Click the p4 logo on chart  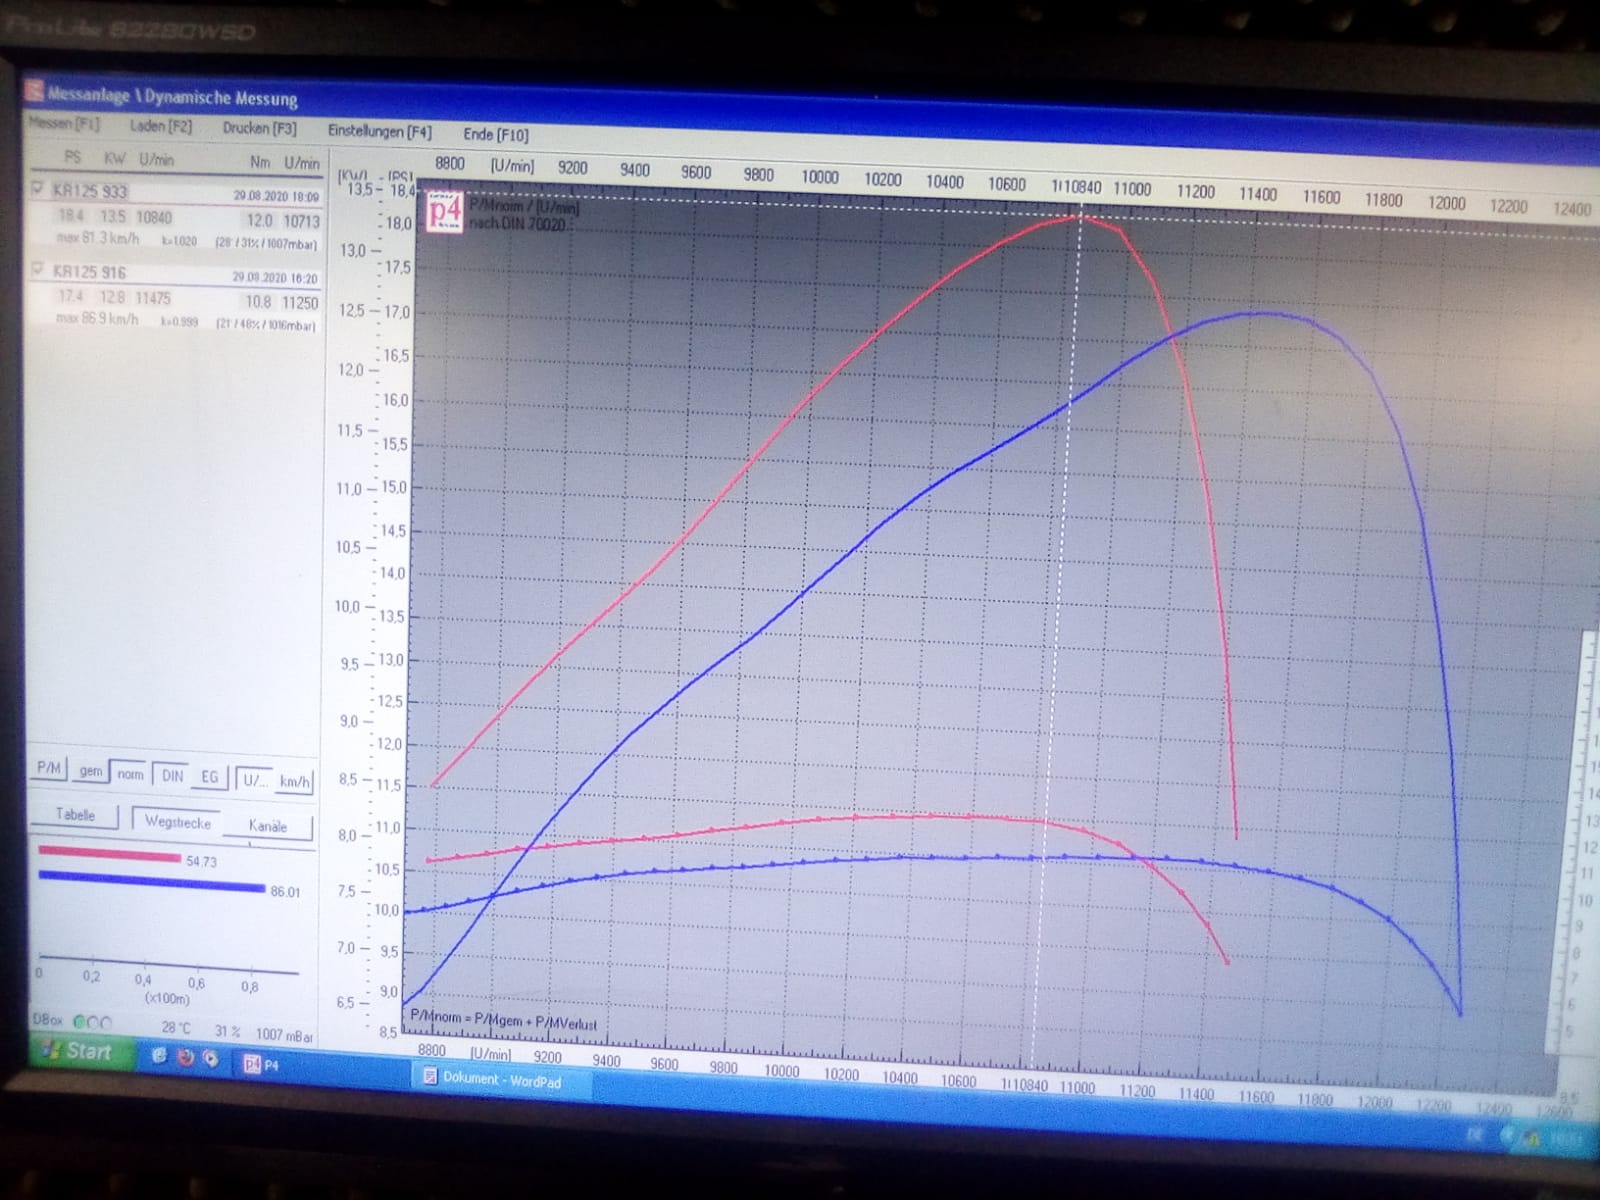click(445, 212)
